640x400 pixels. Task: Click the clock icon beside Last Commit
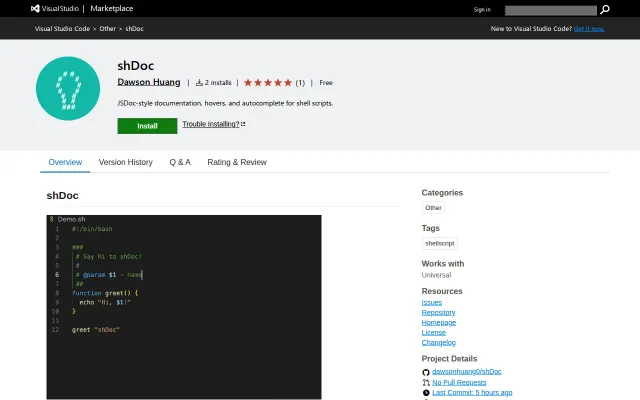click(x=426, y=393)
